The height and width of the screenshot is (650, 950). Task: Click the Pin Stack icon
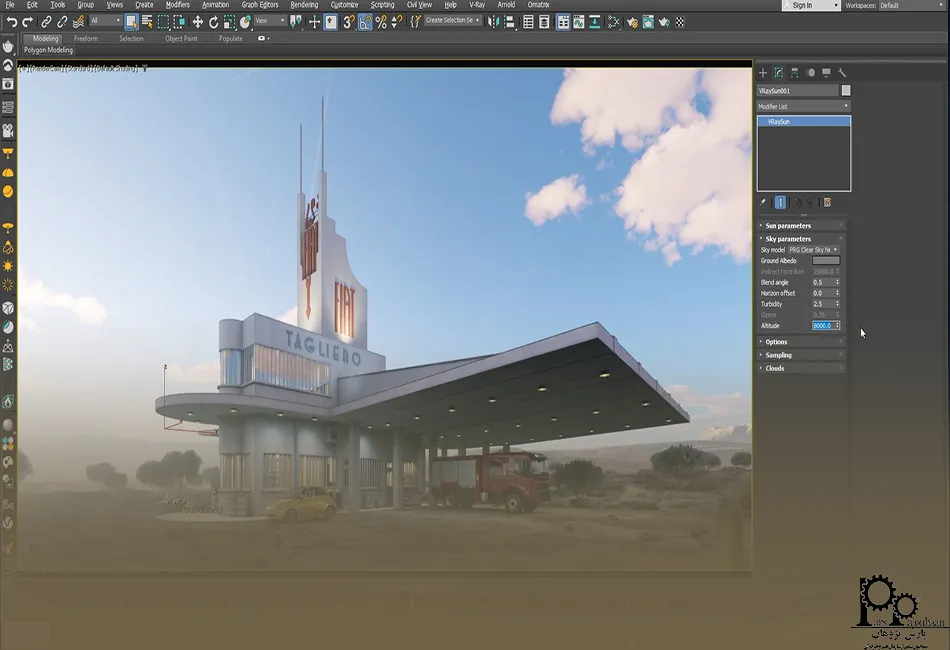tap(762, 202)
